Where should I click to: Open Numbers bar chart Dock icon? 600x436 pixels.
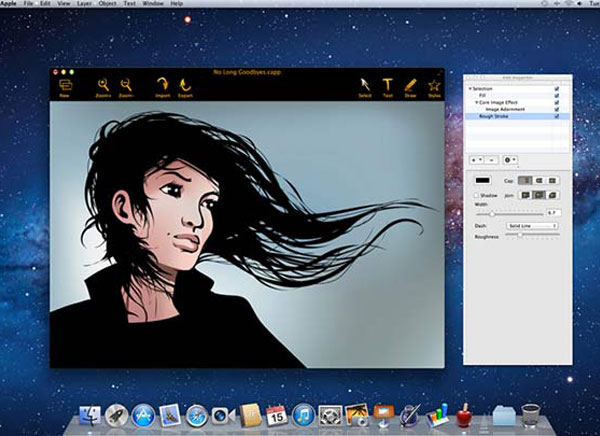(437, 415)
